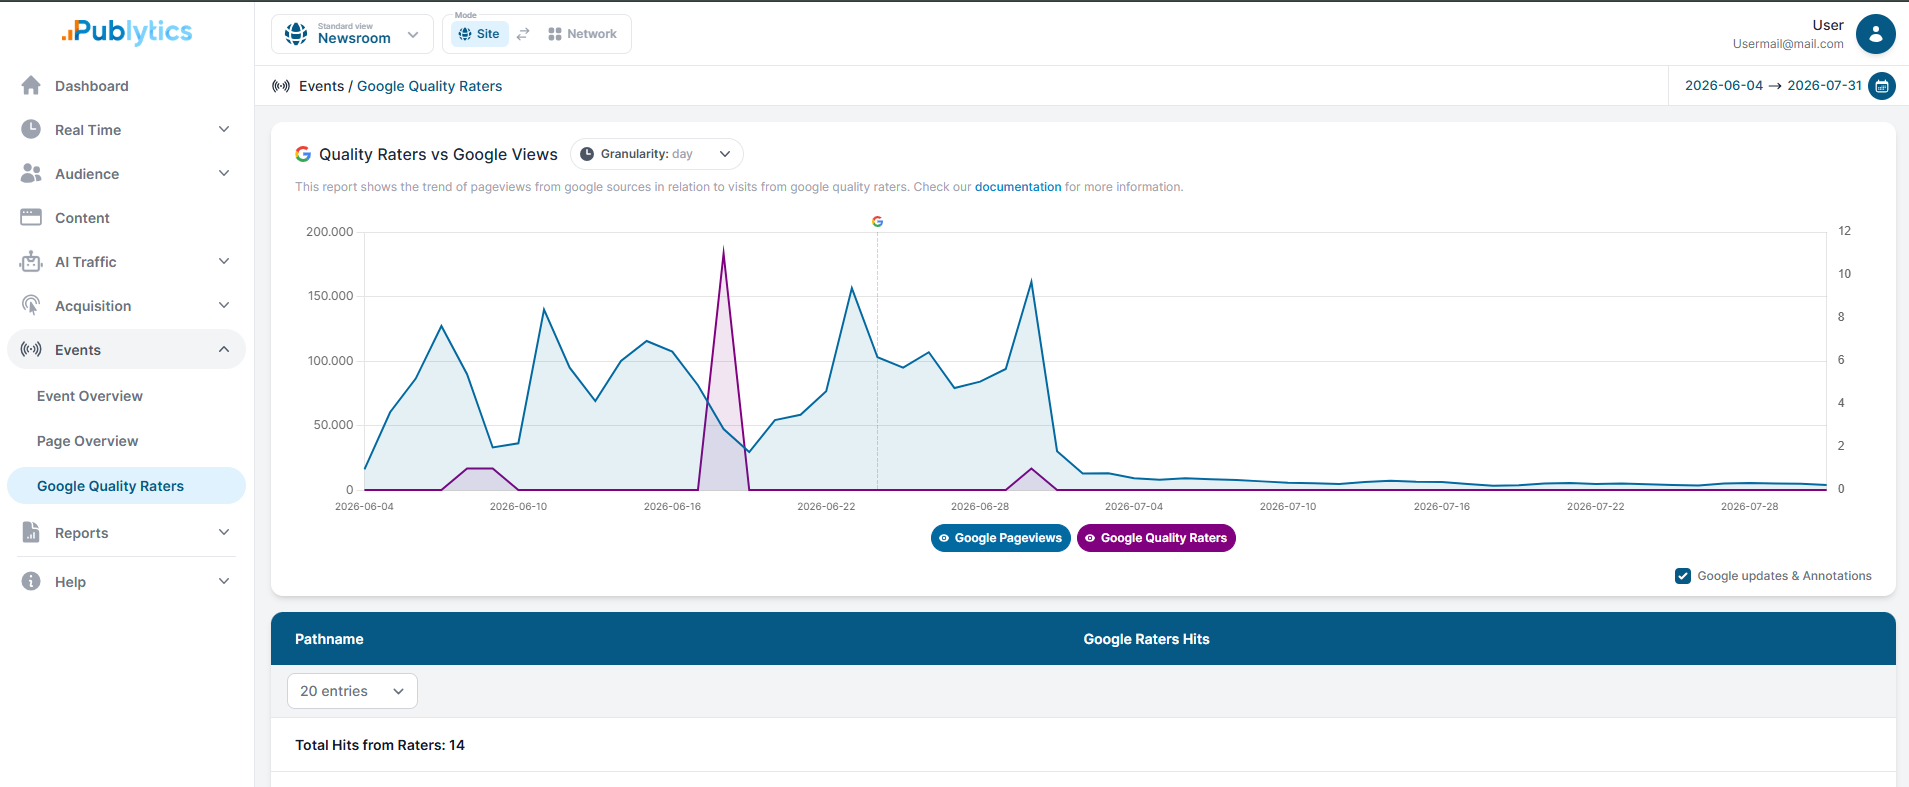This screenshot has height=787, width=1909.
Task: Sort by Pathname column header
Action: tap(329, 639)
